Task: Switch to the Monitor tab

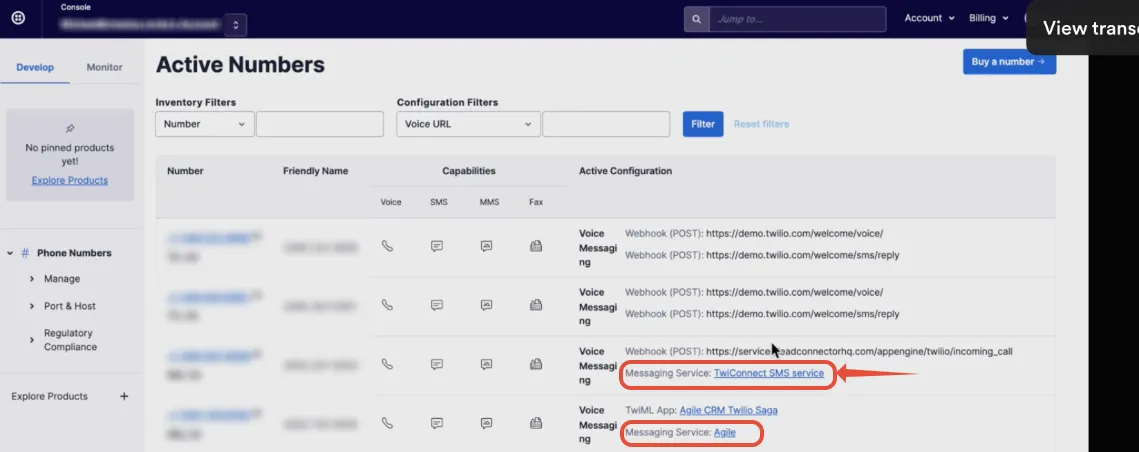Action: pos(104,67)
